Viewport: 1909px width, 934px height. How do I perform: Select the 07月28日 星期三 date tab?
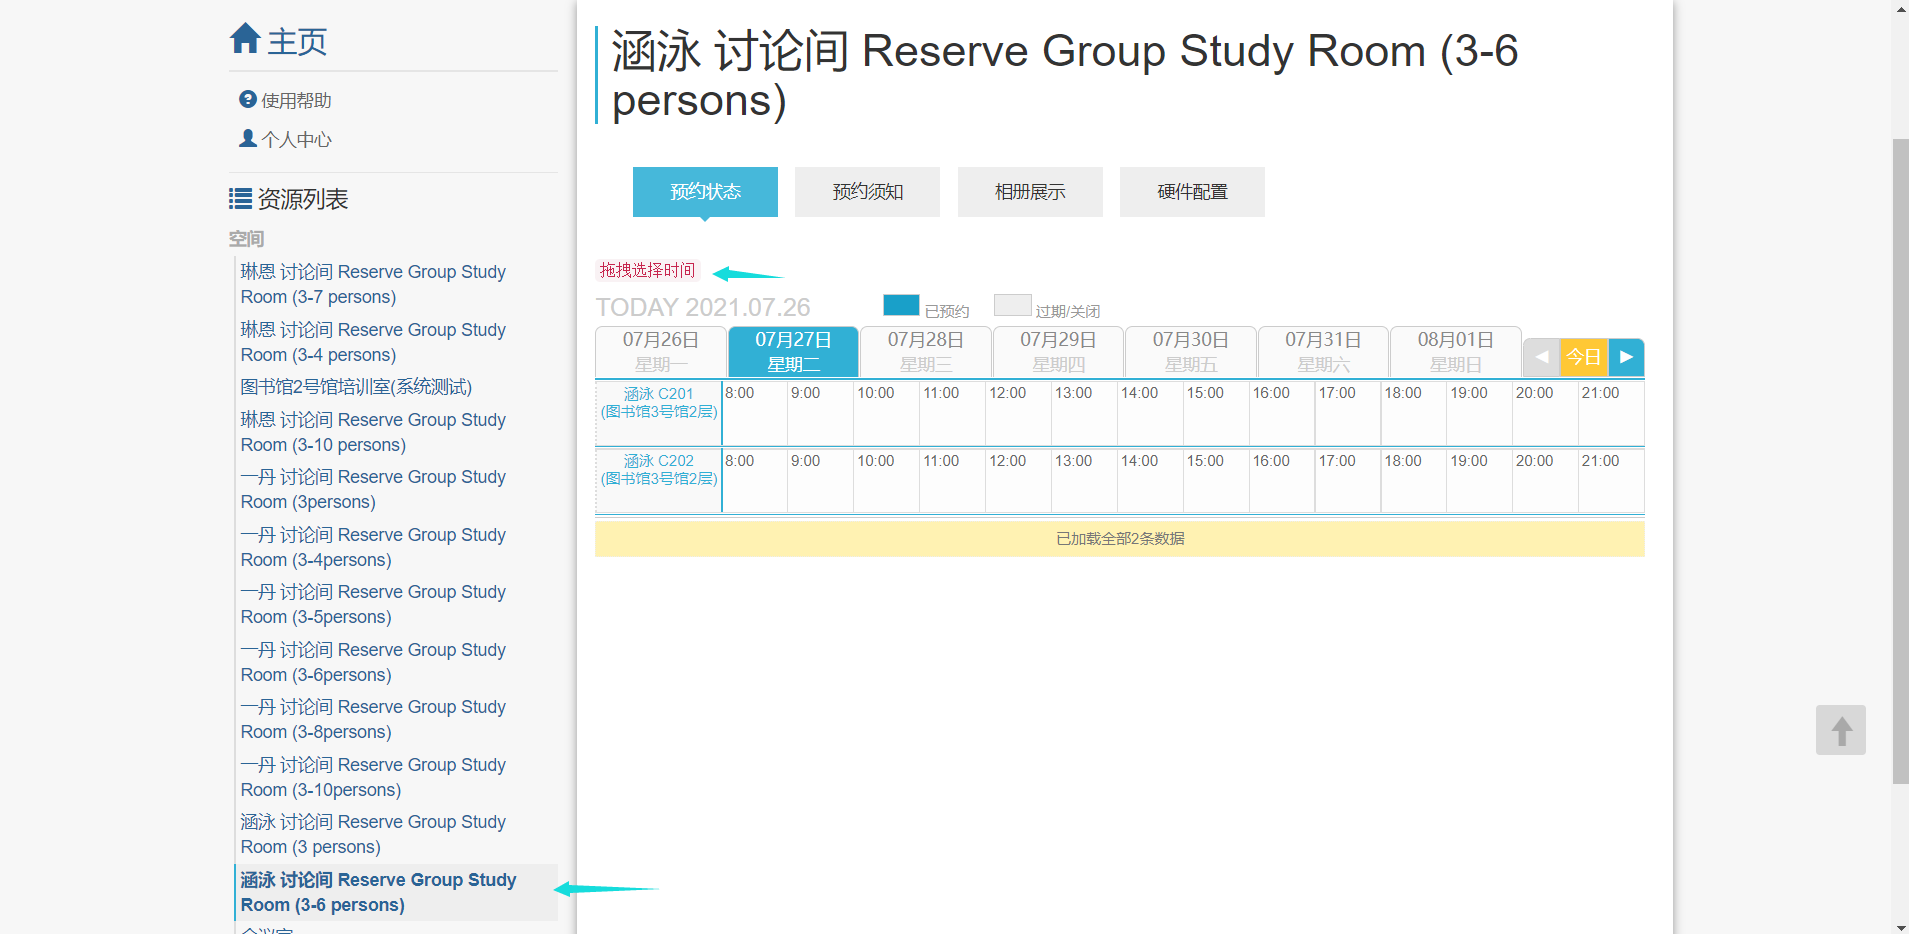coord(925,352)
